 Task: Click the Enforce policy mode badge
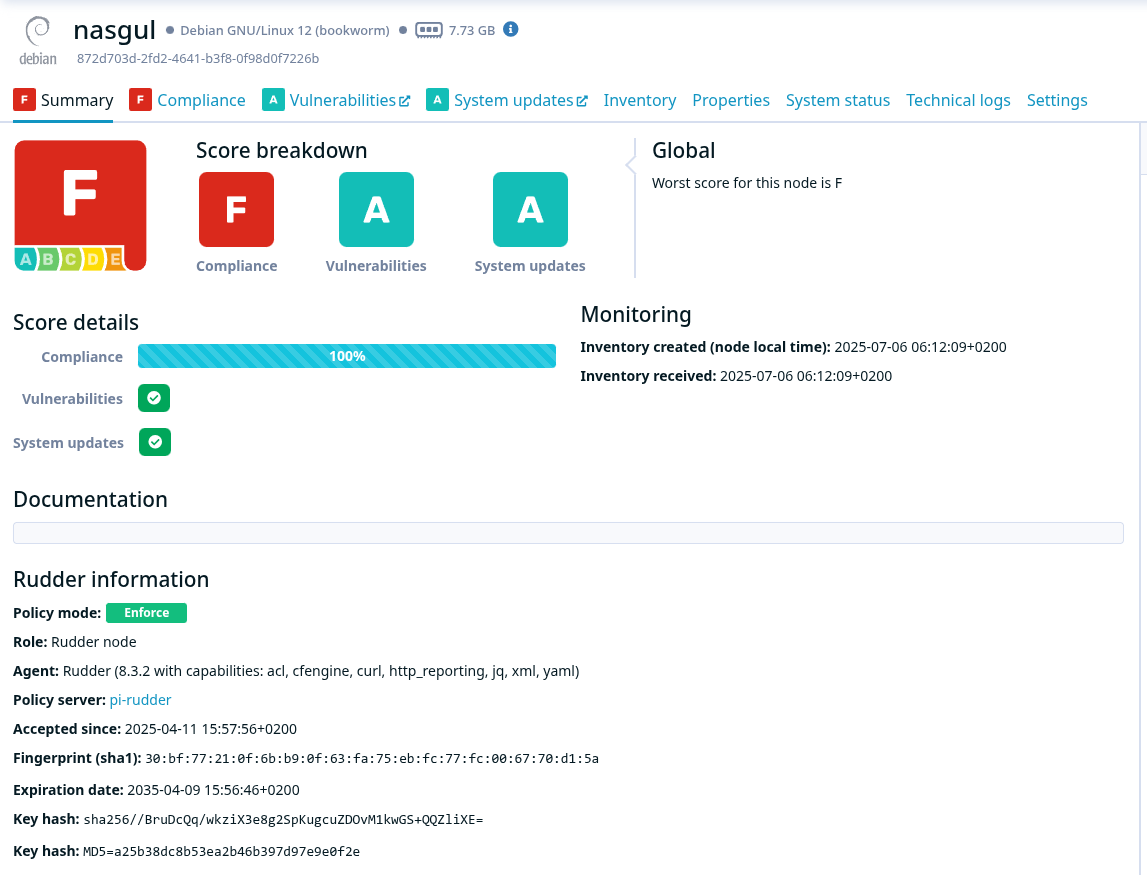click(x=146, y=613)
